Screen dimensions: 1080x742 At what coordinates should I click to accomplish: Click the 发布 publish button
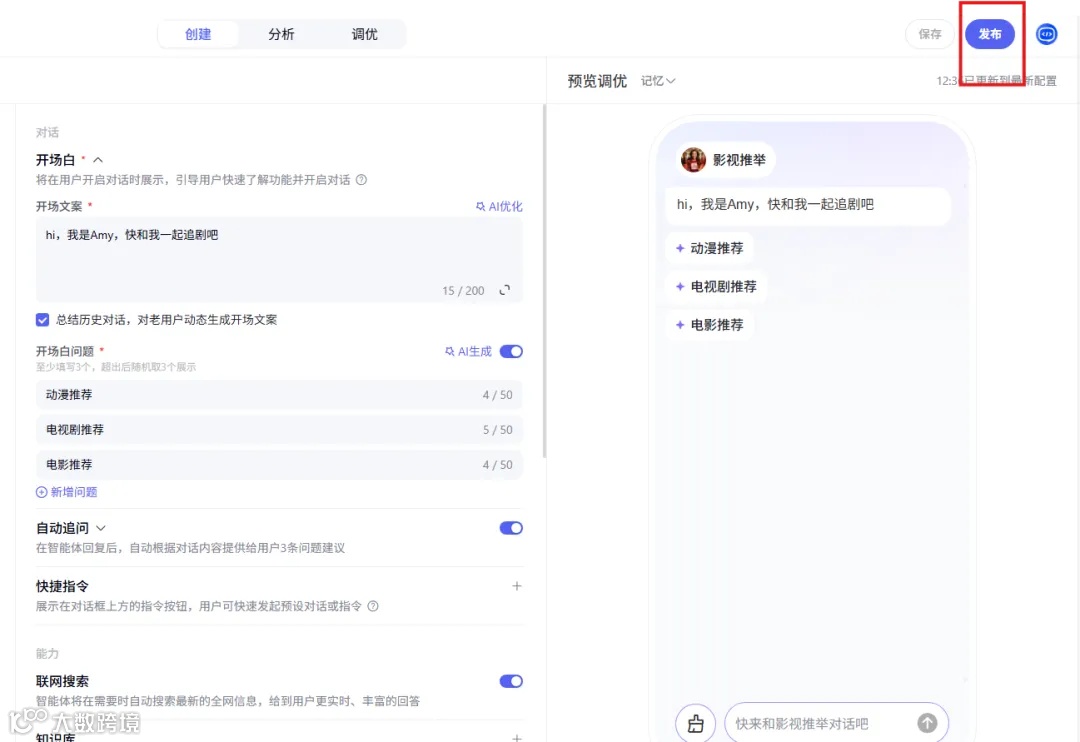[x=990, y=33]
